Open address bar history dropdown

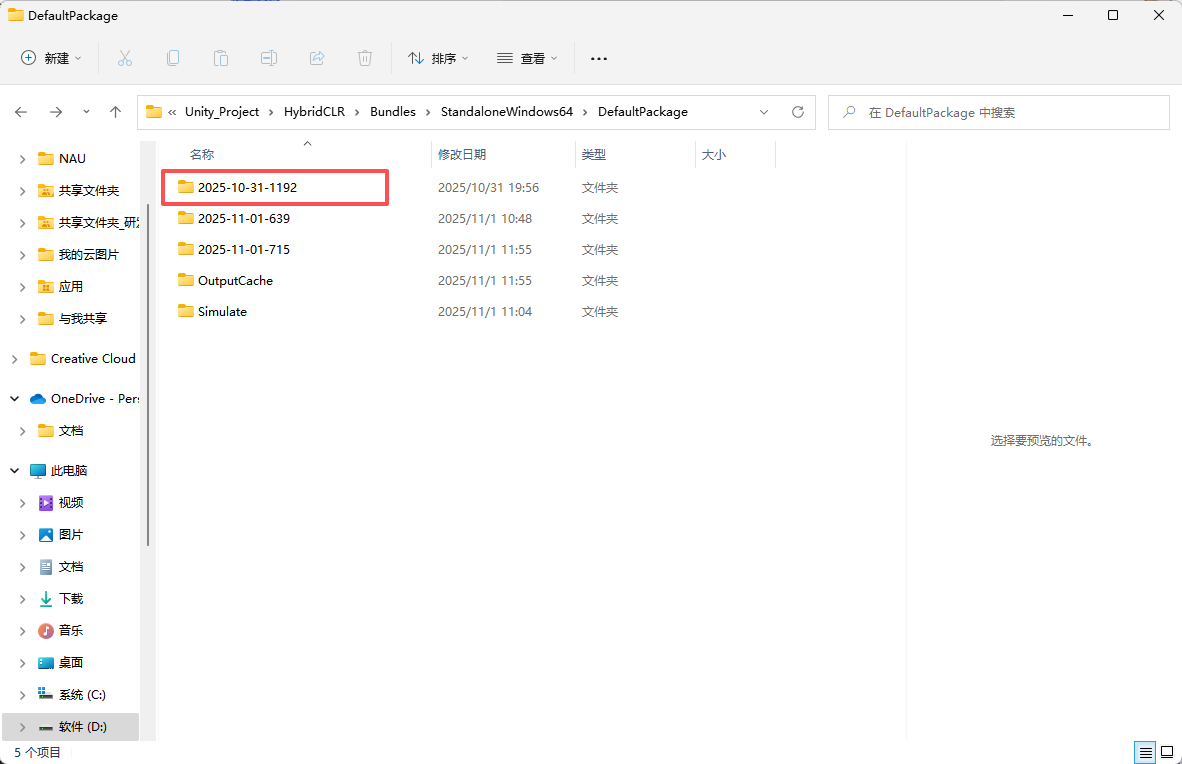[764, 112]
